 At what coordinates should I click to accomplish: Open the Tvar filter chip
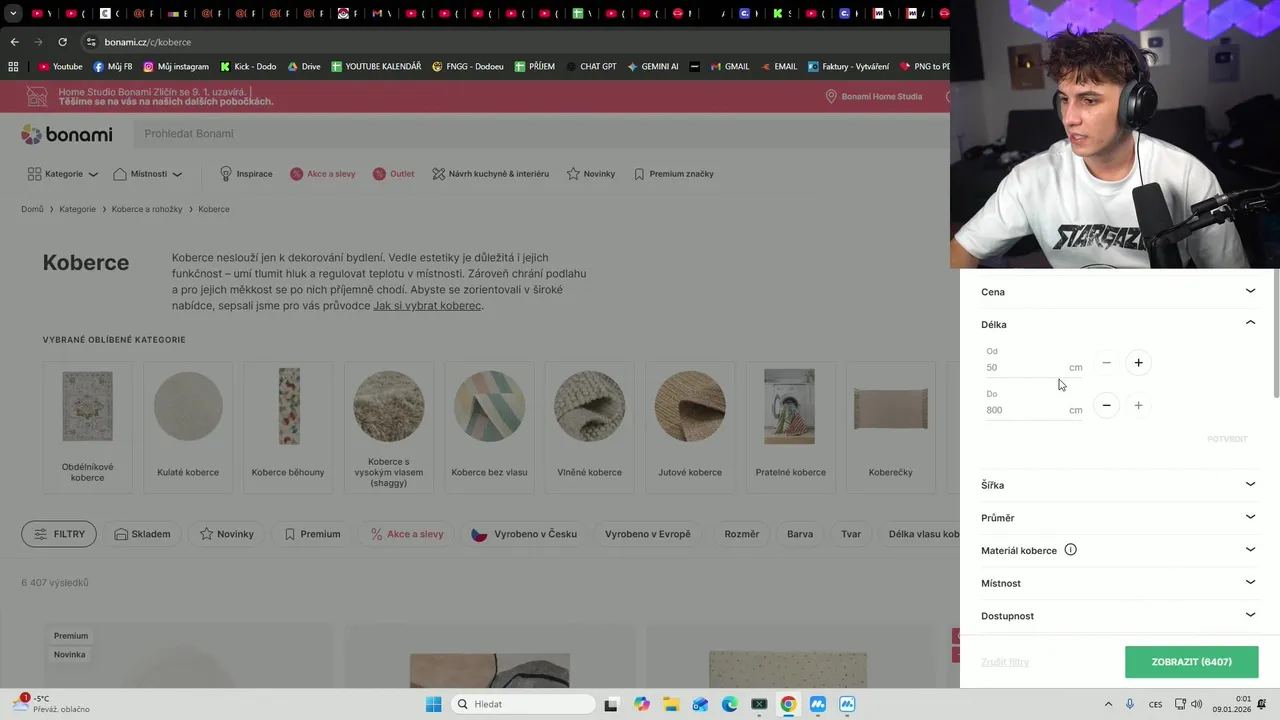pos(851,534)
